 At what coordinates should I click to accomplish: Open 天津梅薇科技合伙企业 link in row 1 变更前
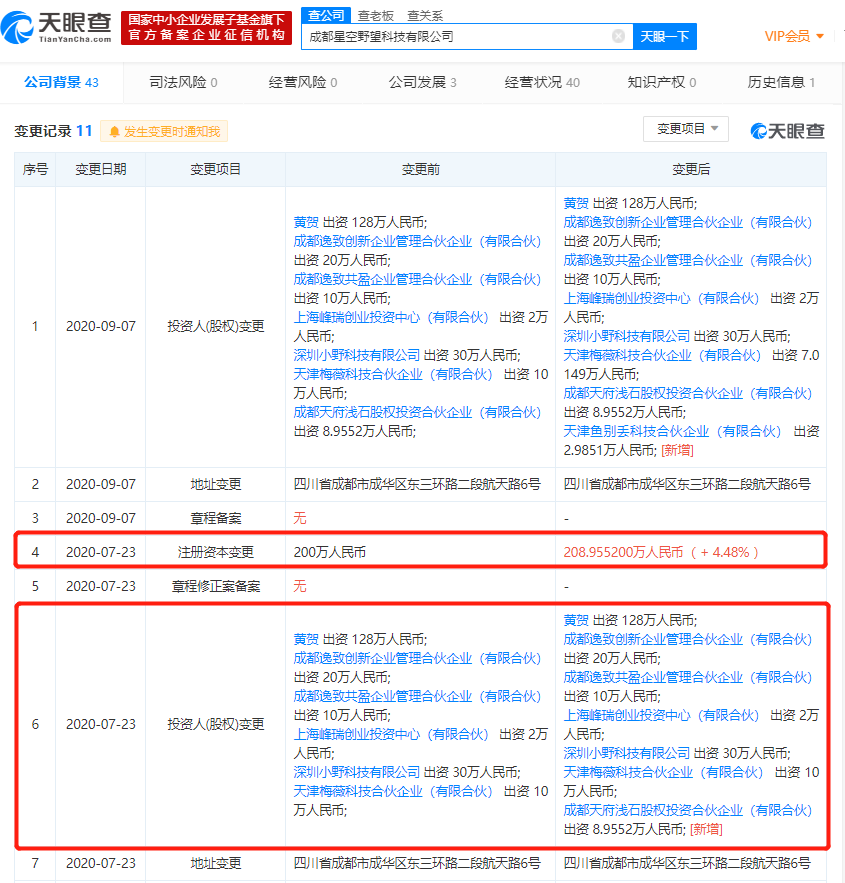[392, 374]
